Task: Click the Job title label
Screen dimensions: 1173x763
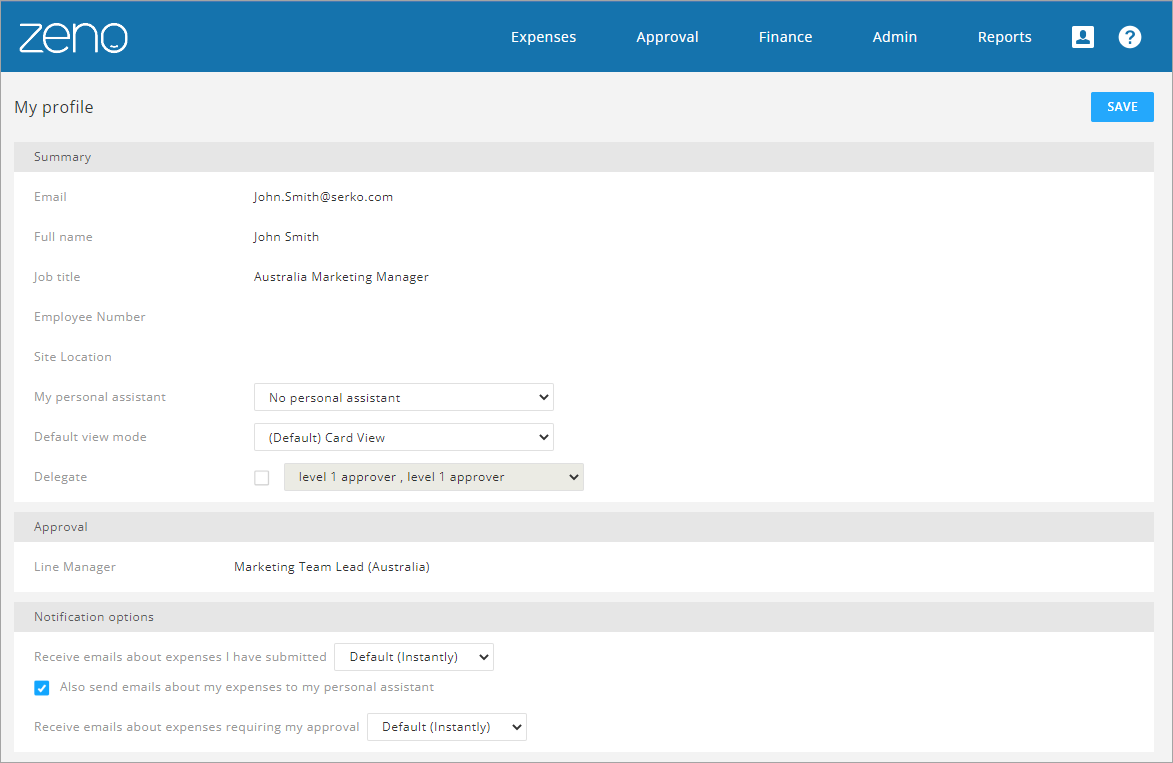Action: point(57,277)
